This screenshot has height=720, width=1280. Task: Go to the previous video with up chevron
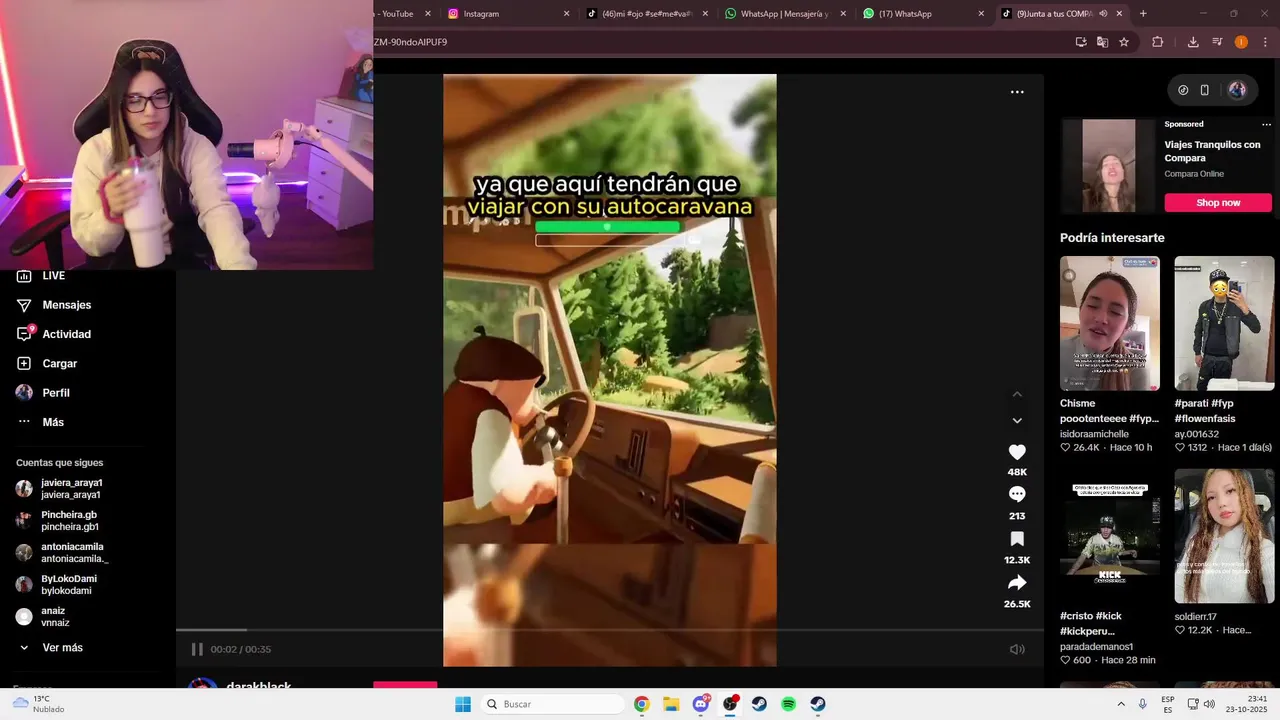[1017, 394]
